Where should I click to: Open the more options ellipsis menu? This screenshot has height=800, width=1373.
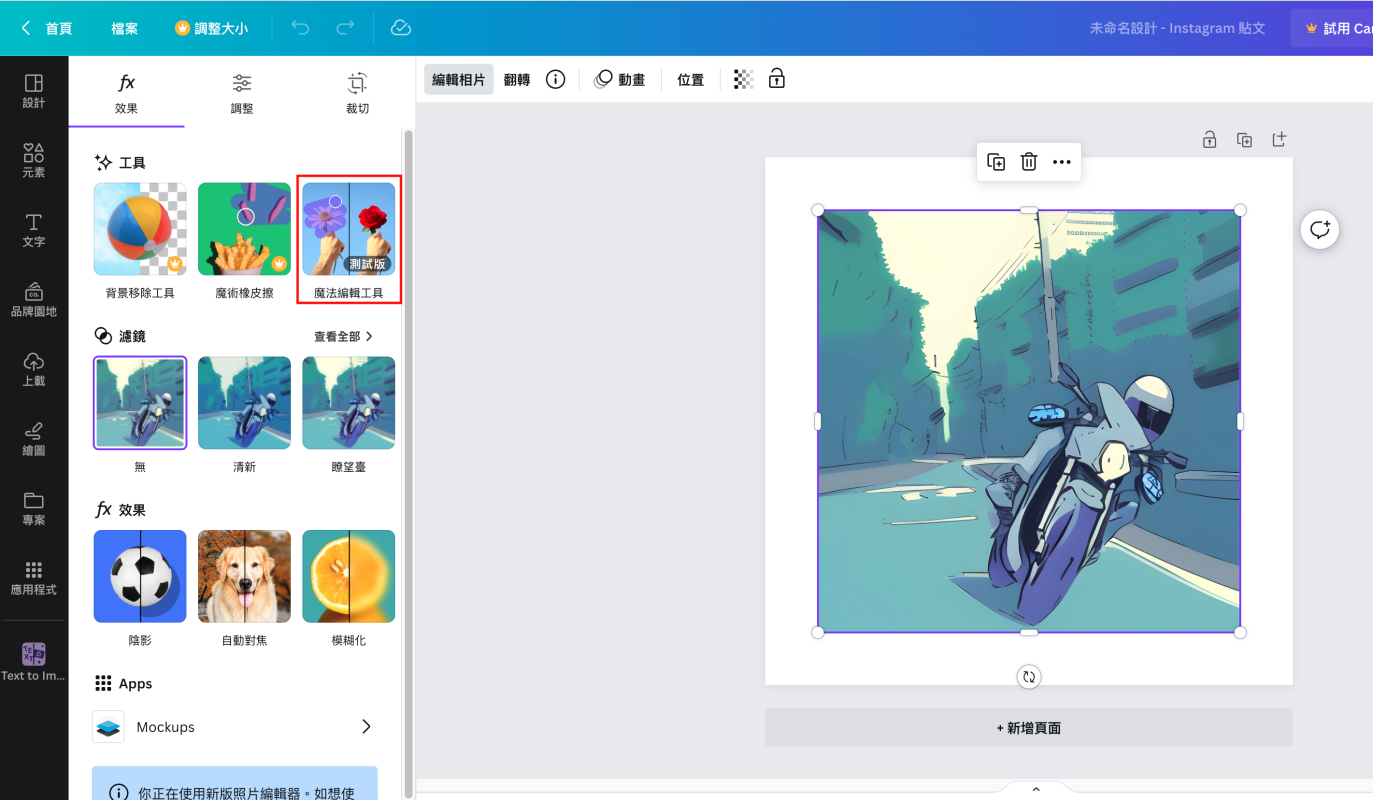1061,162
